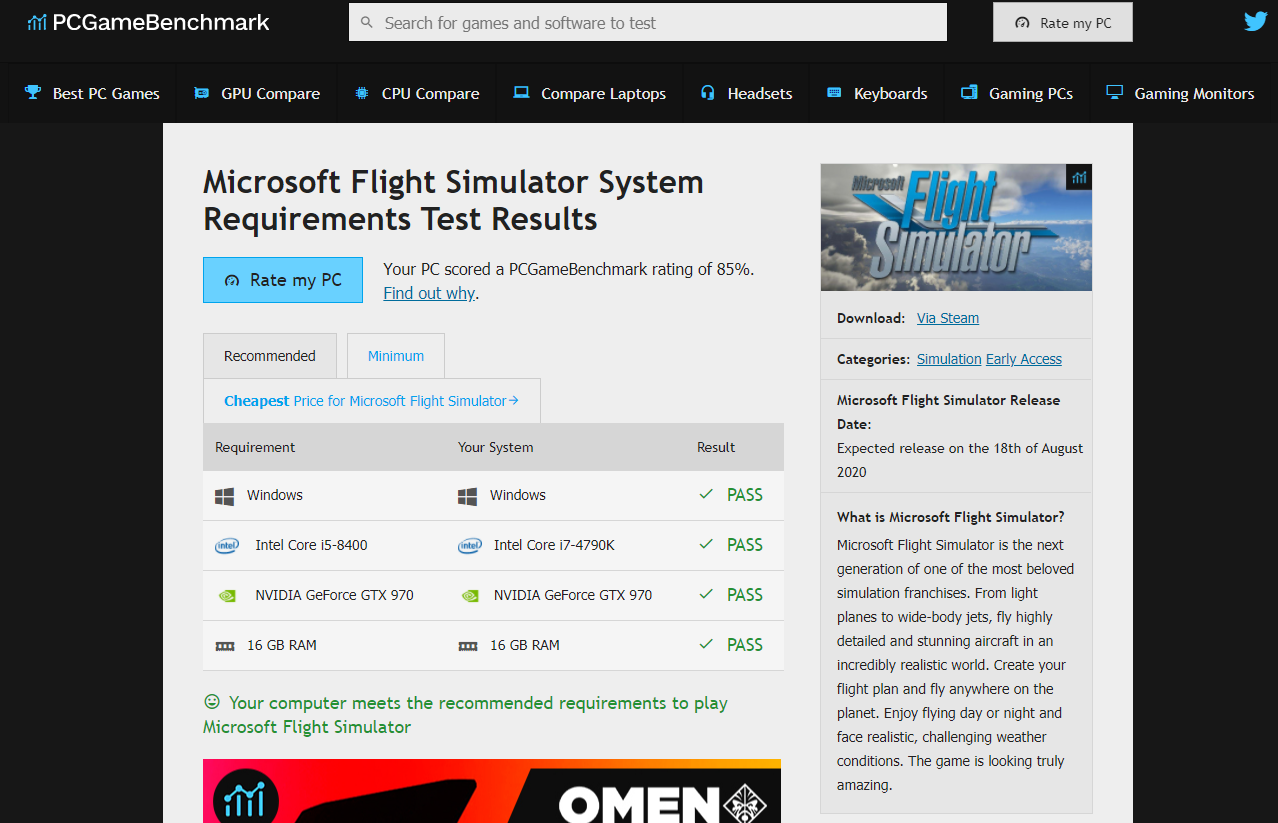Click the page title heading

pos(454,200)
